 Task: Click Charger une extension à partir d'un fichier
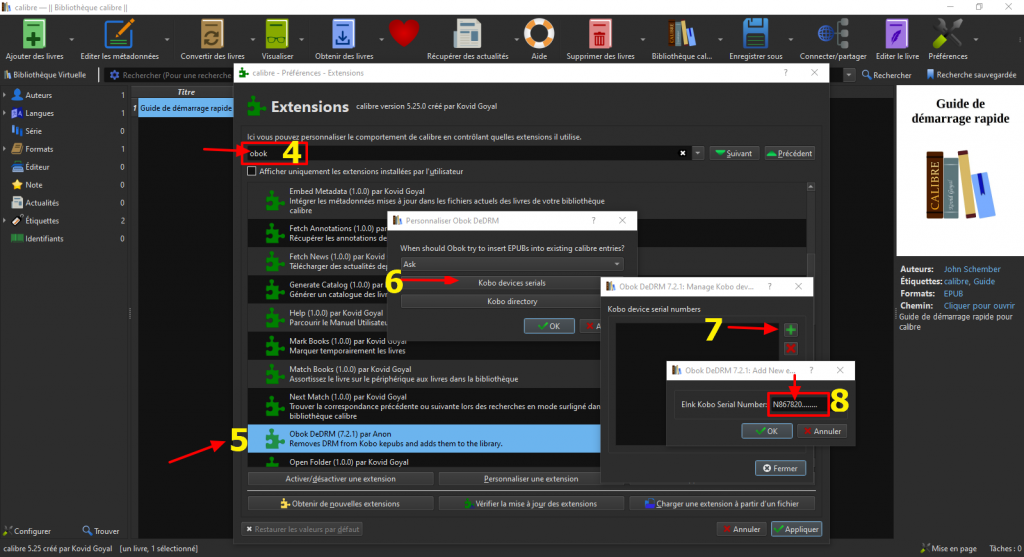(x=722, y=503)
